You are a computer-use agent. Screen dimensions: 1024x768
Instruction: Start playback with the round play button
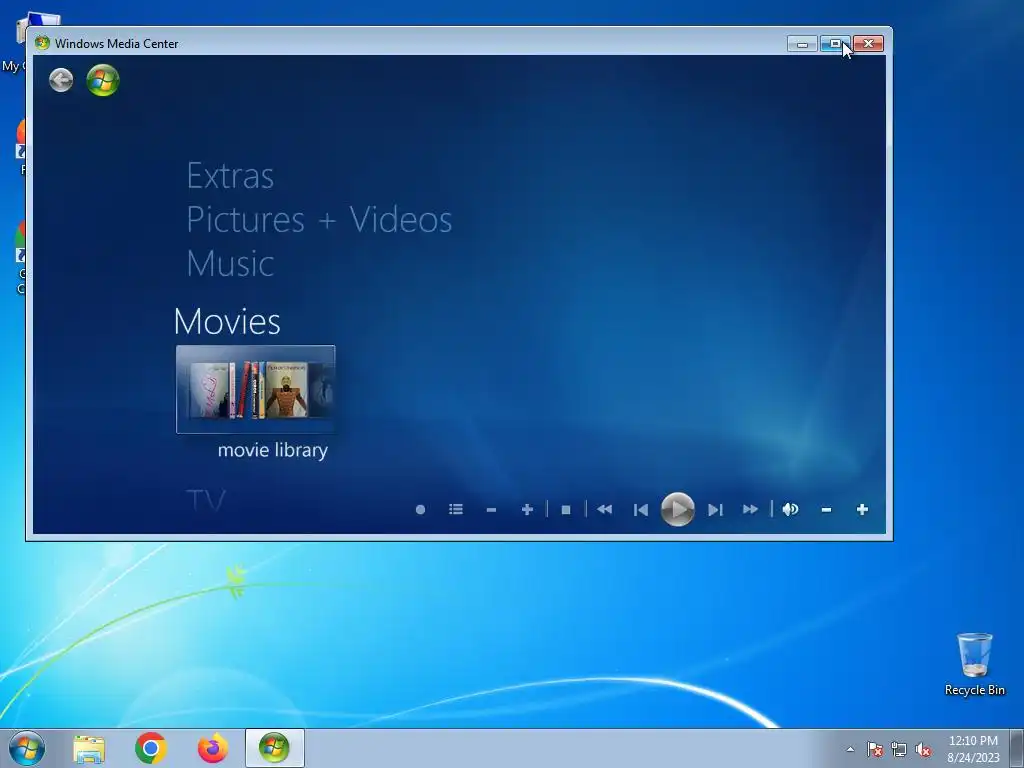point(677,509)
